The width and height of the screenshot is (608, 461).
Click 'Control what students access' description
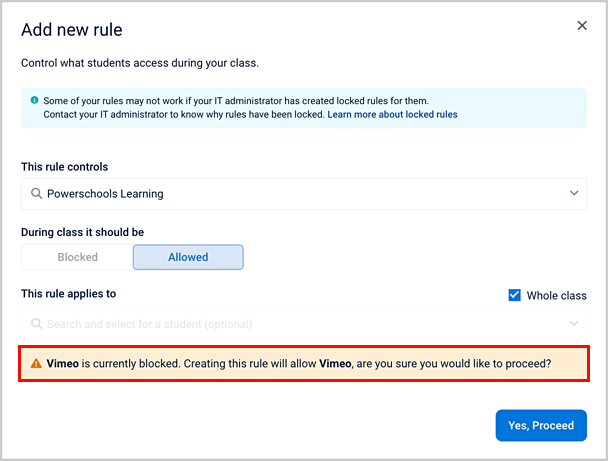tap(140, 63)
